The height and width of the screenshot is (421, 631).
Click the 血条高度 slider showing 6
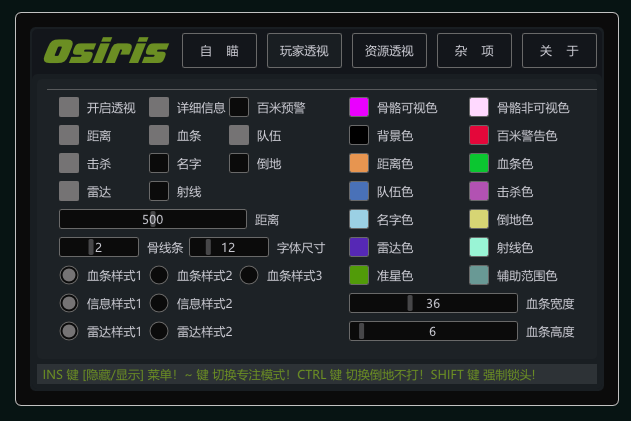(x=433, y=331)
